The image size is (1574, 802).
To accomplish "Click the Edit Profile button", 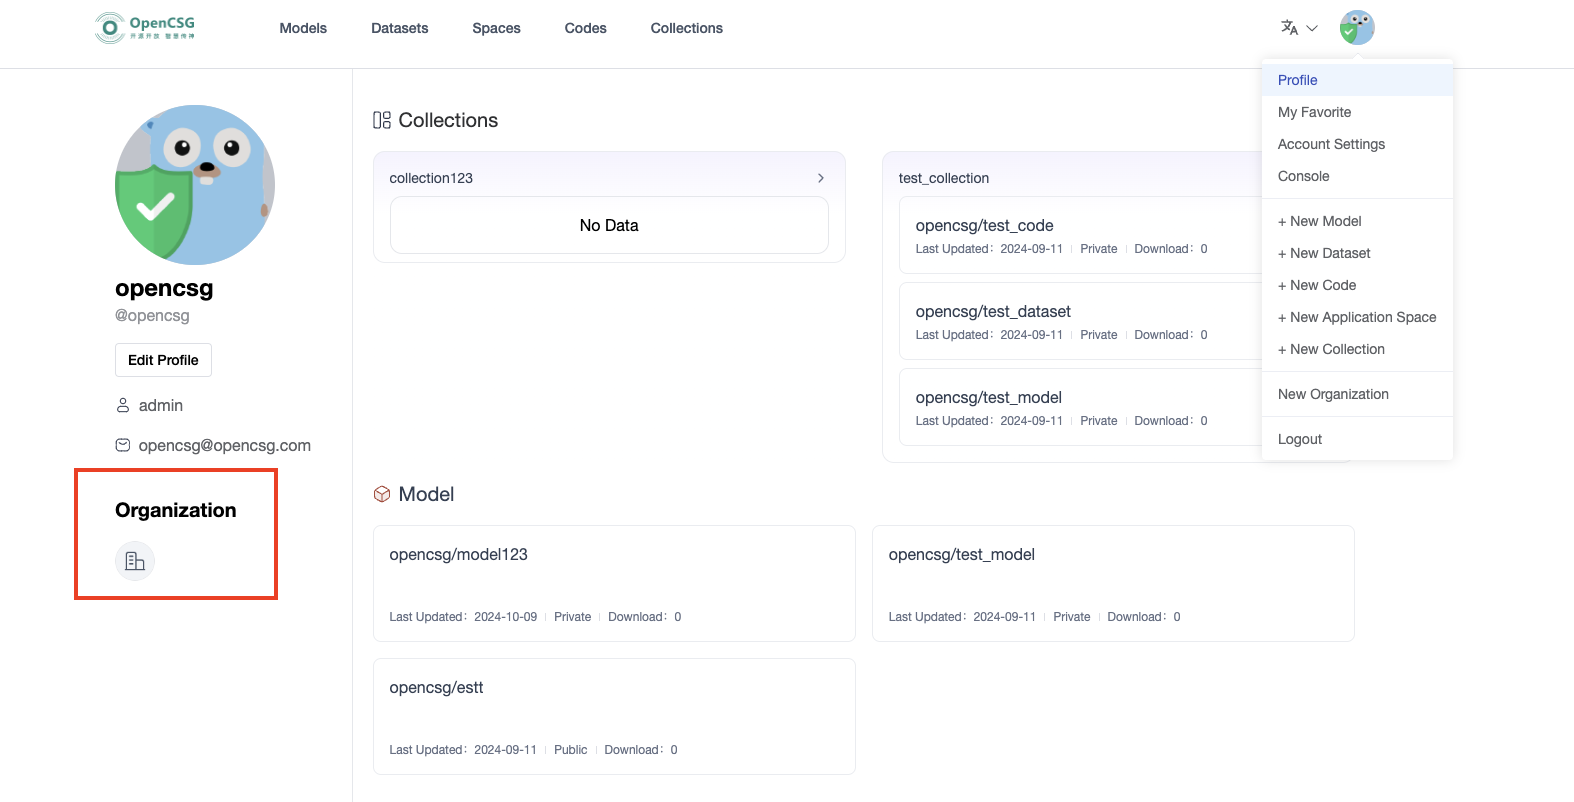I will pos(163,360).
